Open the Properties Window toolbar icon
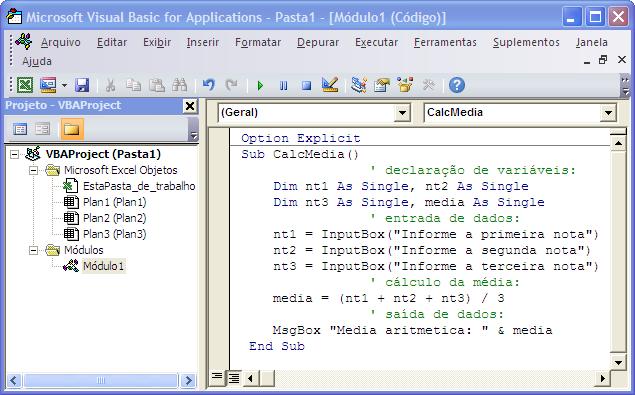The width and height of the screenshot is (635, 395). (382, 85)
